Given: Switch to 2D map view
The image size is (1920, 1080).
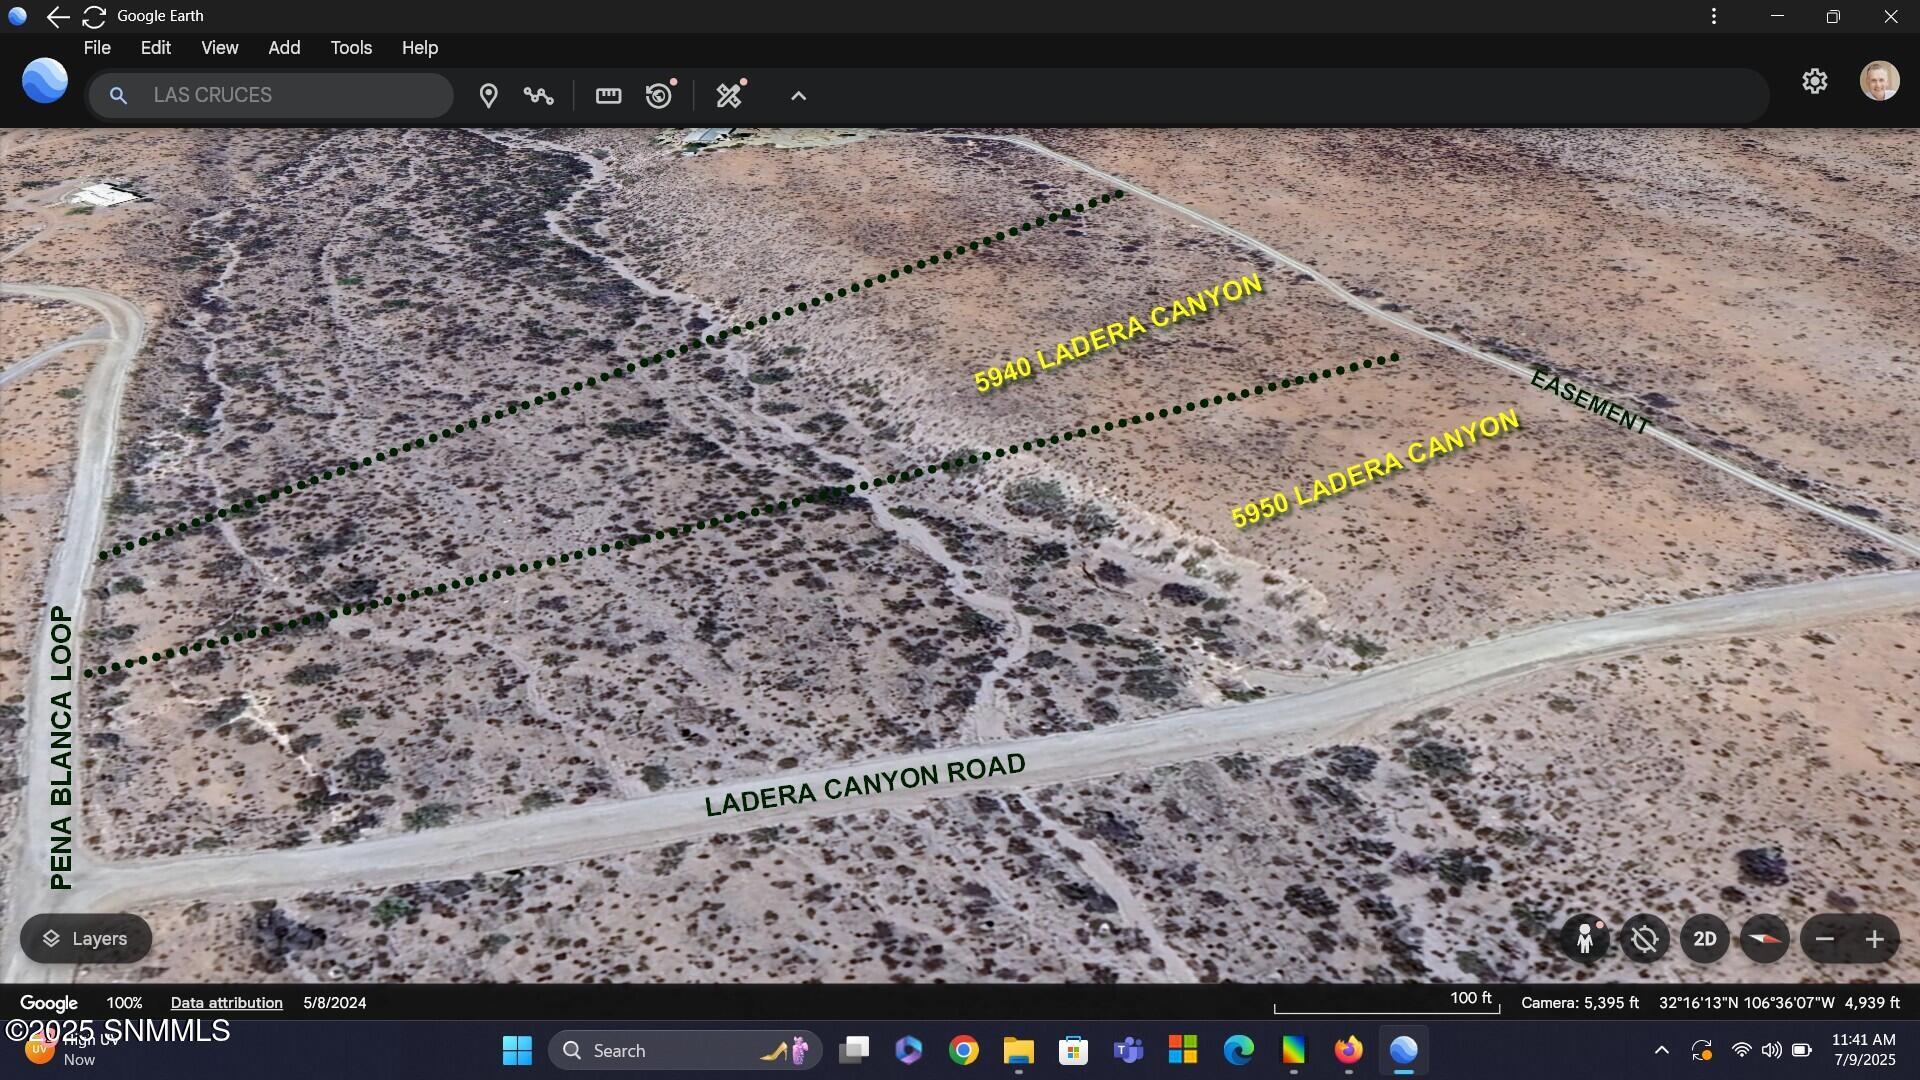Looking at the screenshot, I should click(1704, 939).
